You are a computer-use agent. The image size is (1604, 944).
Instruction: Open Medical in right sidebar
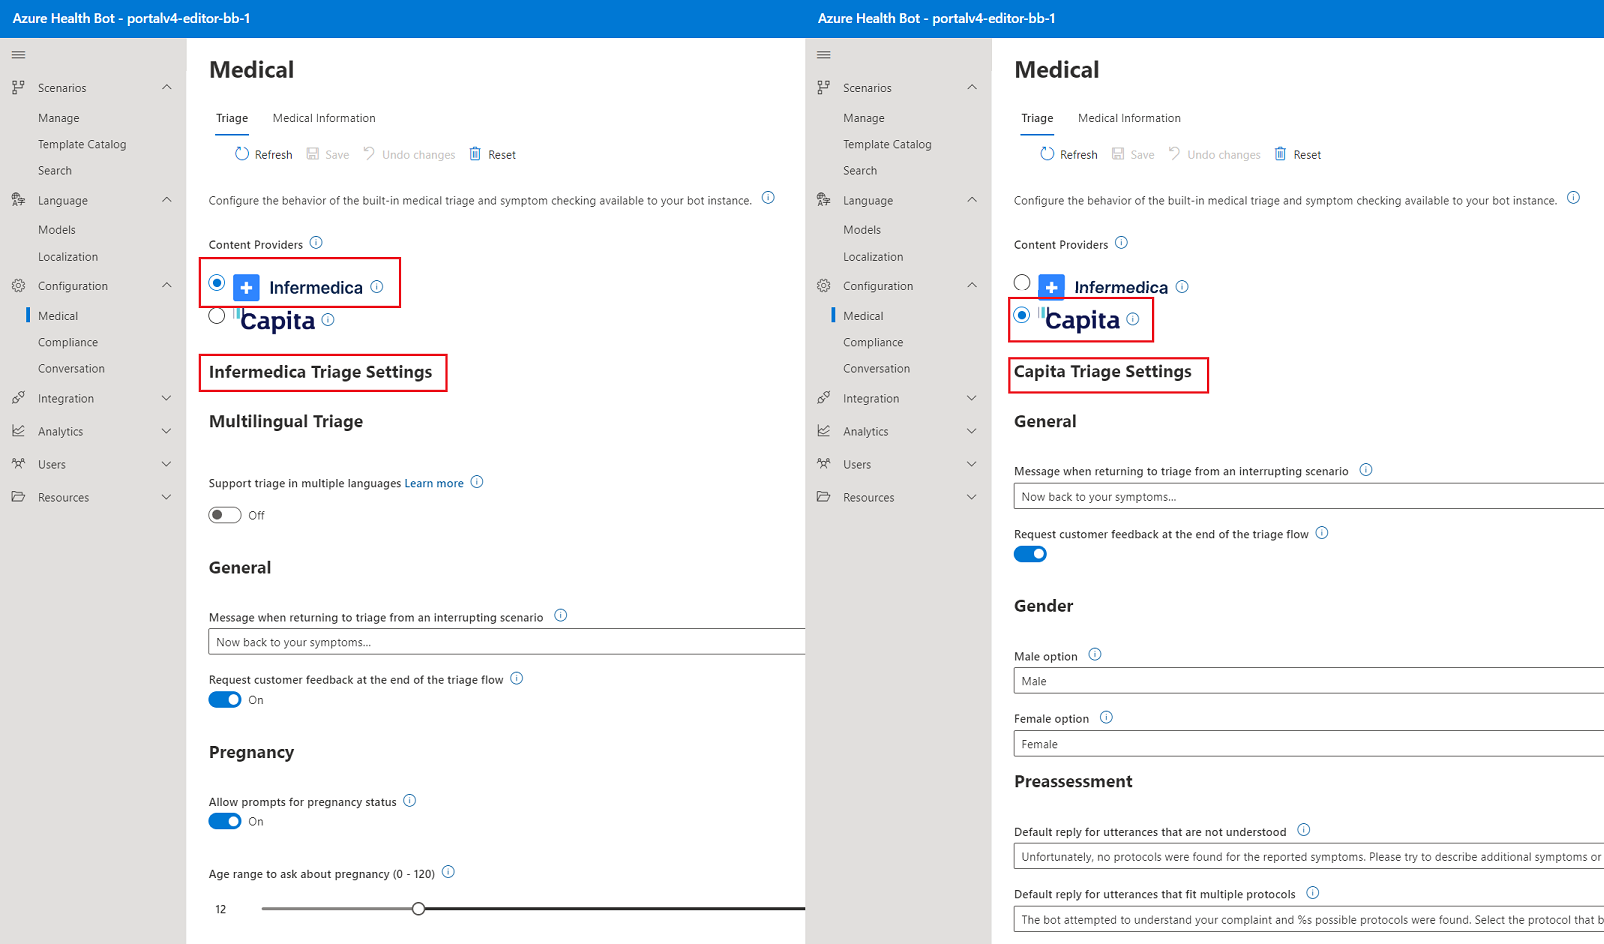click(863, 316)
